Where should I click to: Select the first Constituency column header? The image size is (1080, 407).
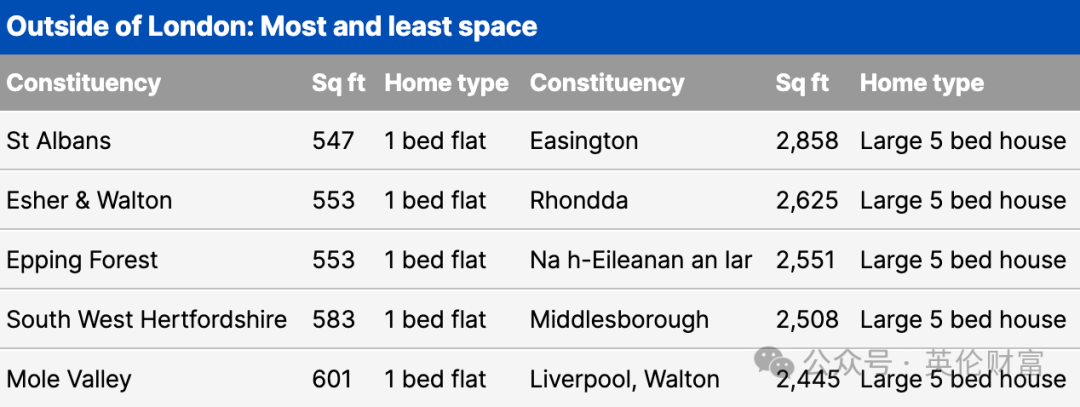(83, 83)
